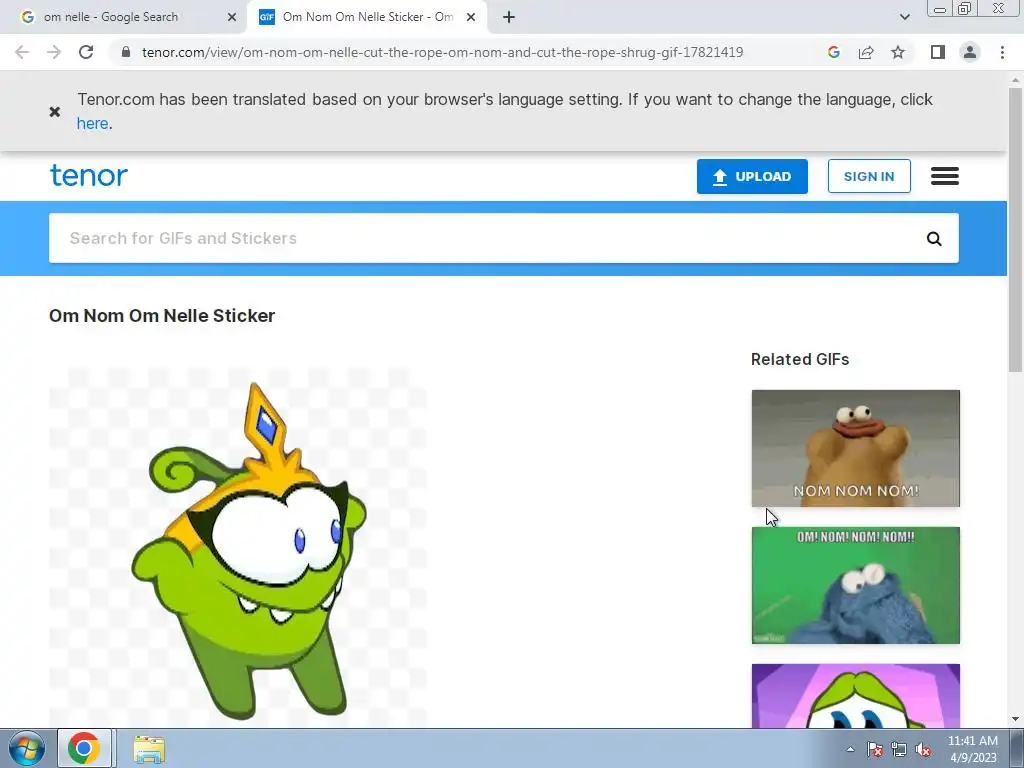Click the URL in the address bar
The height and width of the screenshot is (768, 1024).
tap(442, 52)
